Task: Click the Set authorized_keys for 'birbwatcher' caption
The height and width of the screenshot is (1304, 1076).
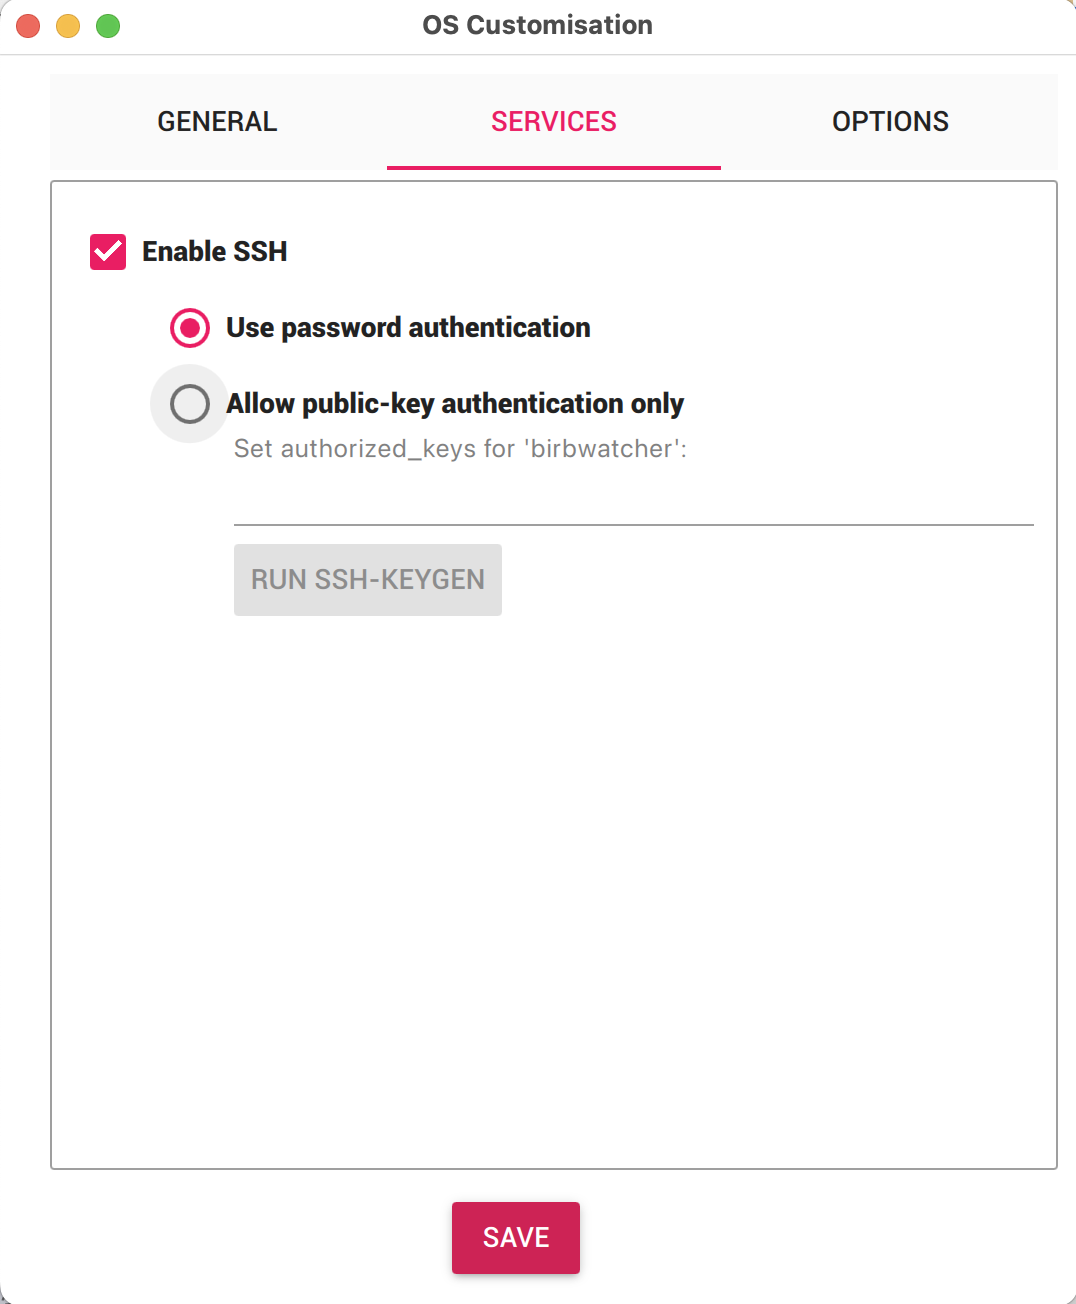Action: pos(460,449)
